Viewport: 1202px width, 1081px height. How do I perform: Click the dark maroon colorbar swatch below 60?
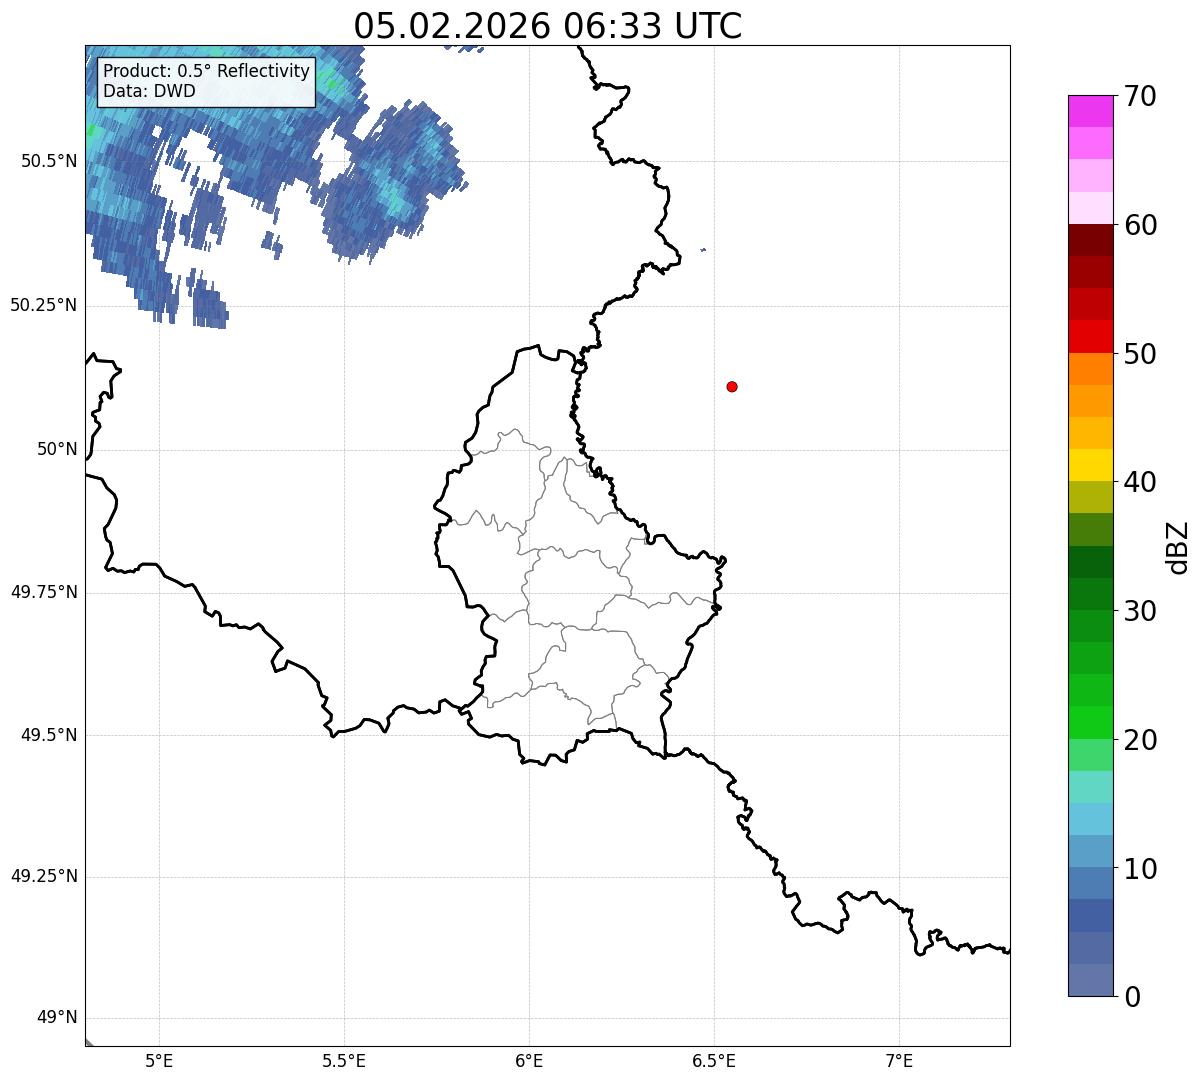1091,240
